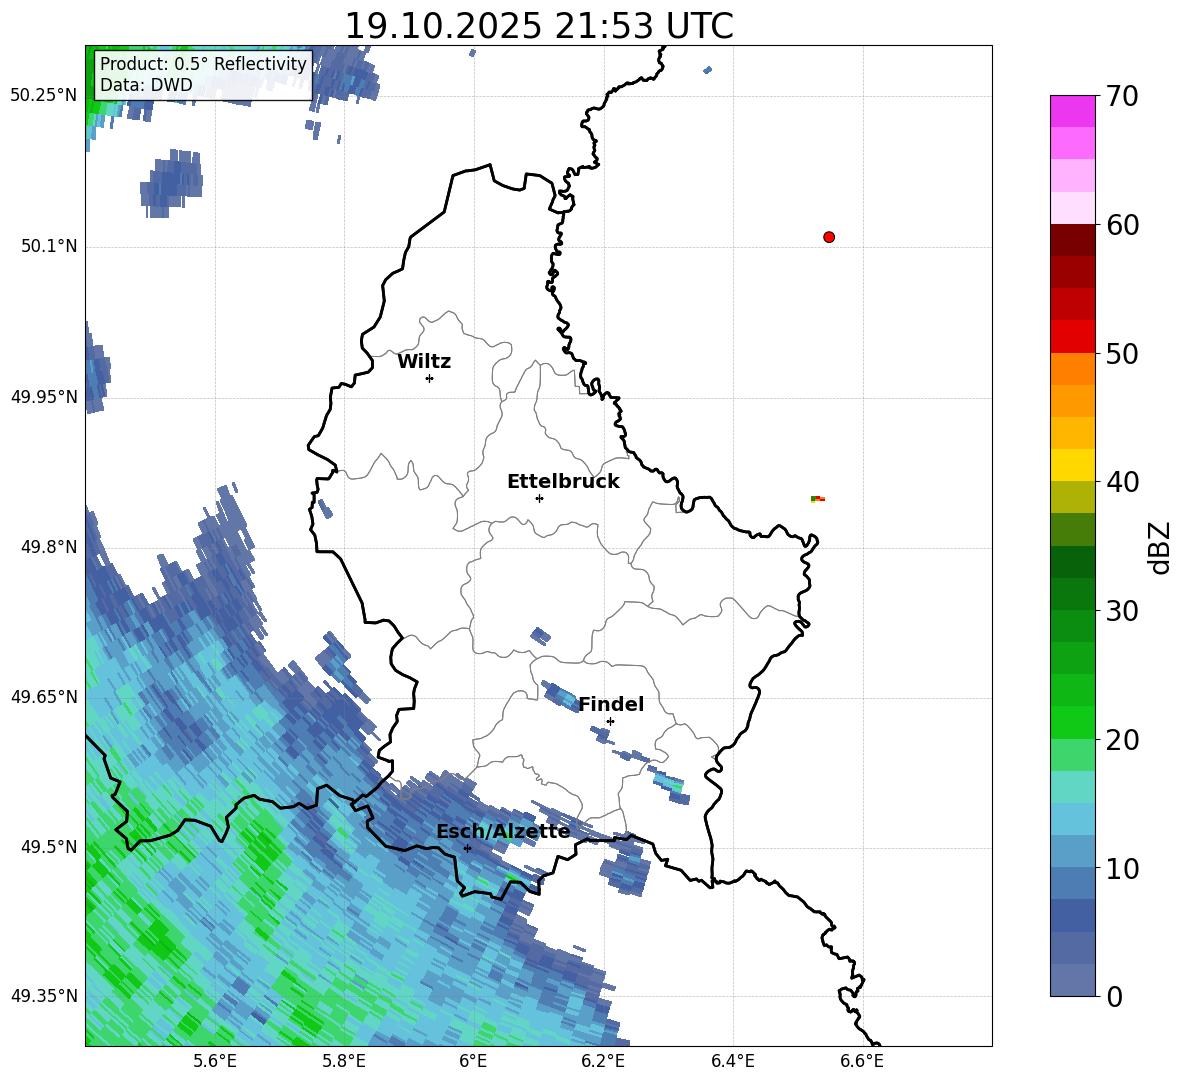Click the colorbar label 40

coord(1122,482)
